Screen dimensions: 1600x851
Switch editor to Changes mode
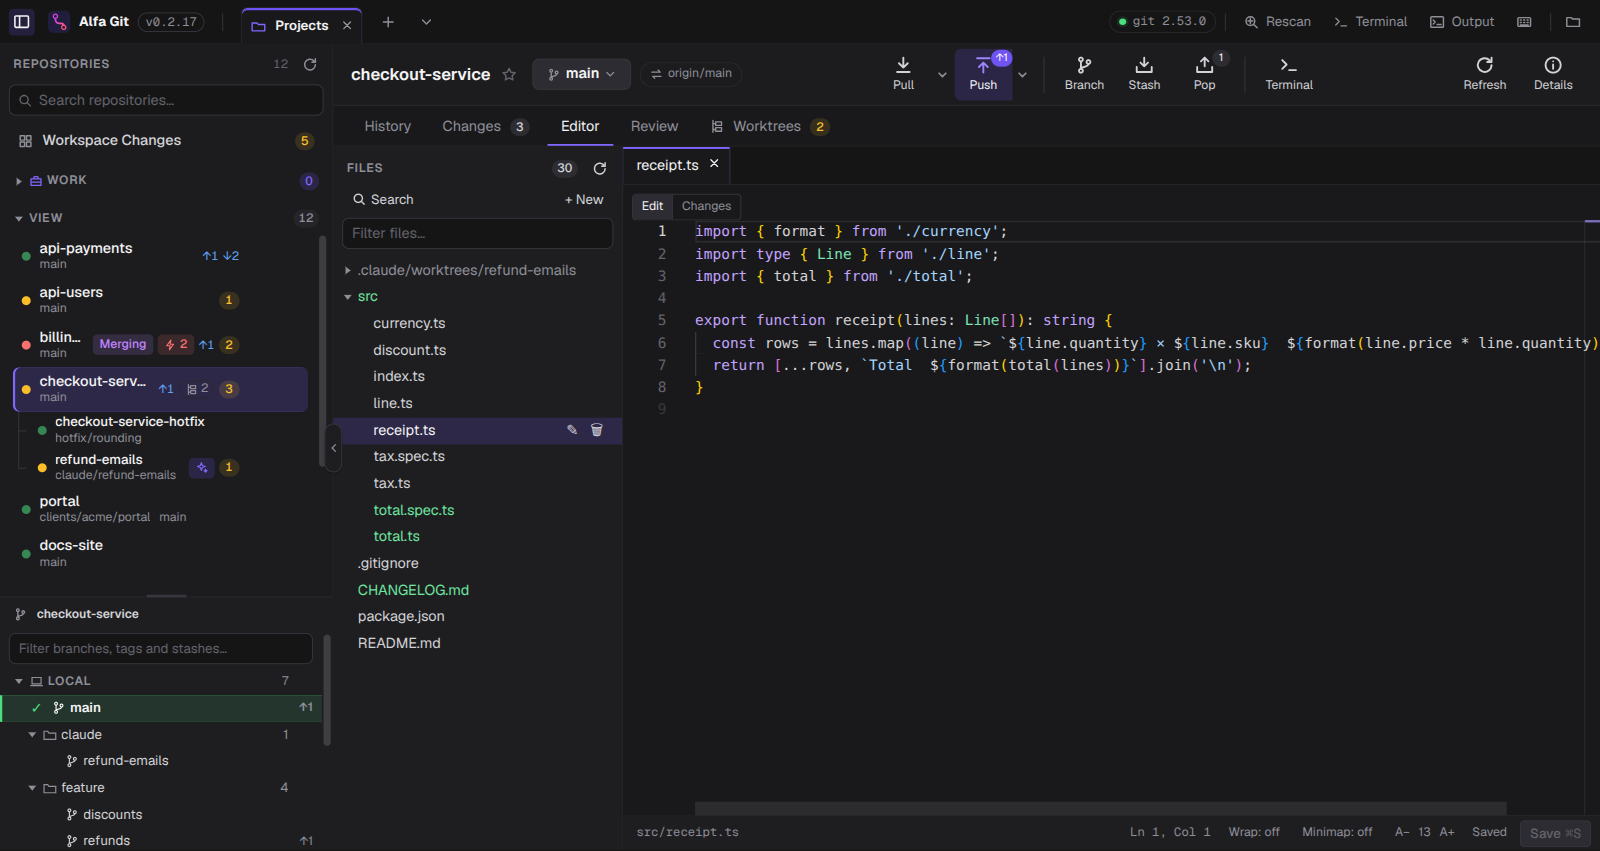(x=706, y=206)
